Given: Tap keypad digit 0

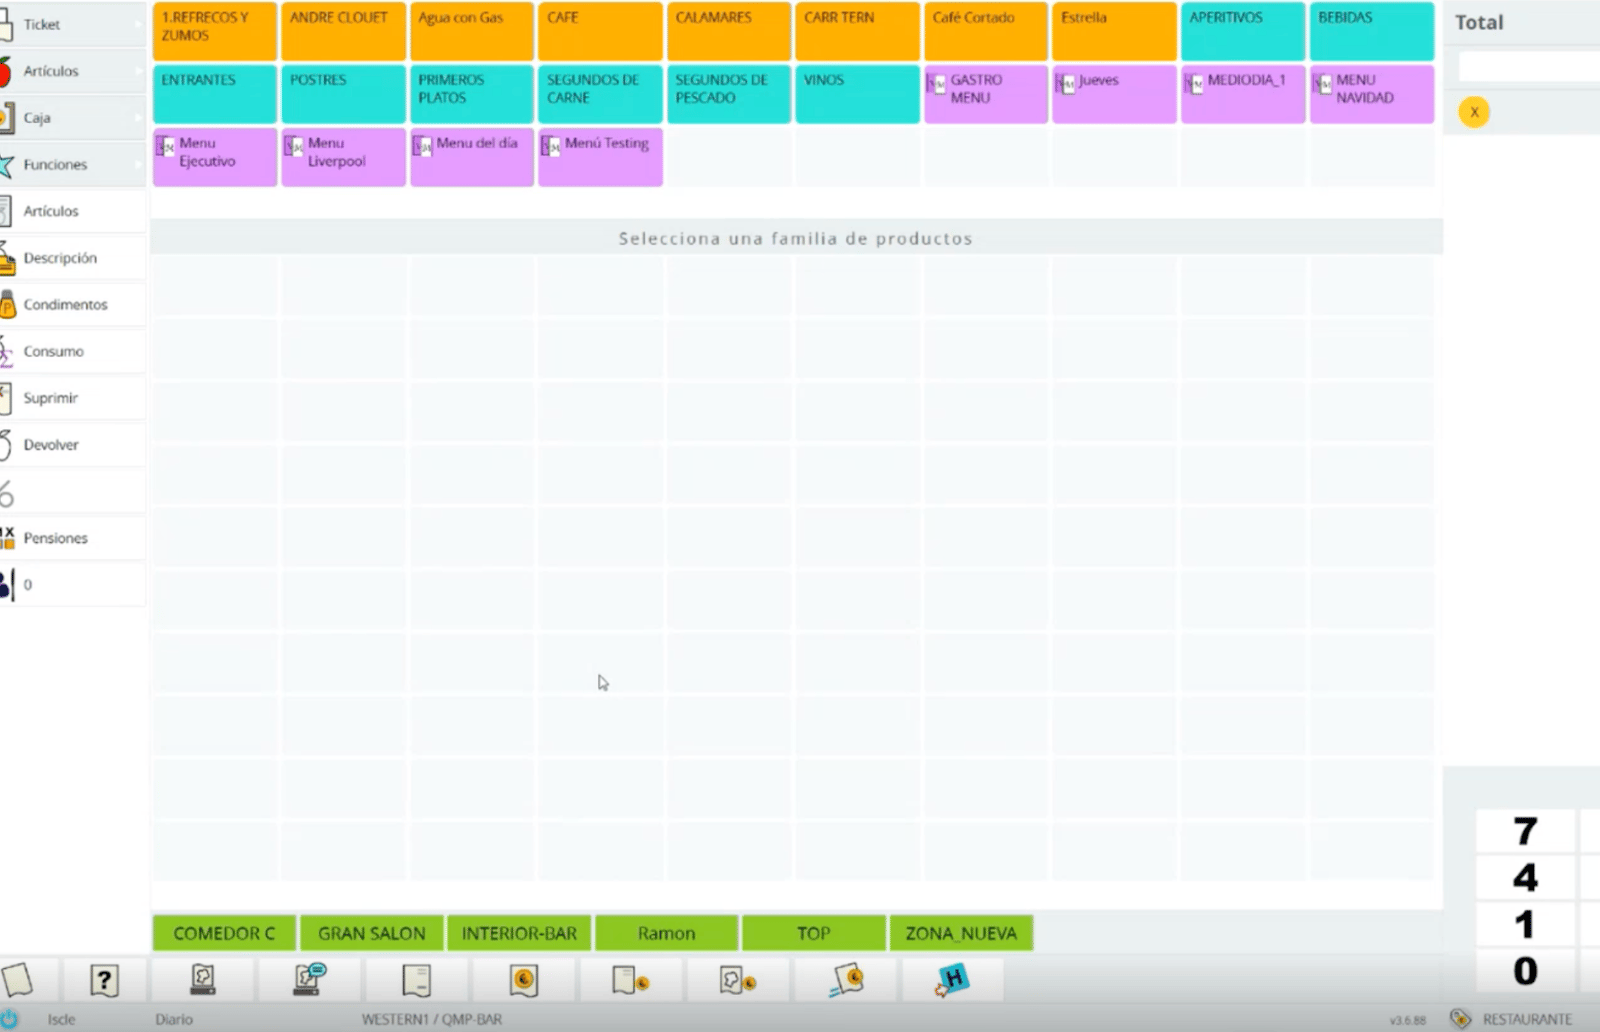Looking at the screenshot, I should [1525, 970].
